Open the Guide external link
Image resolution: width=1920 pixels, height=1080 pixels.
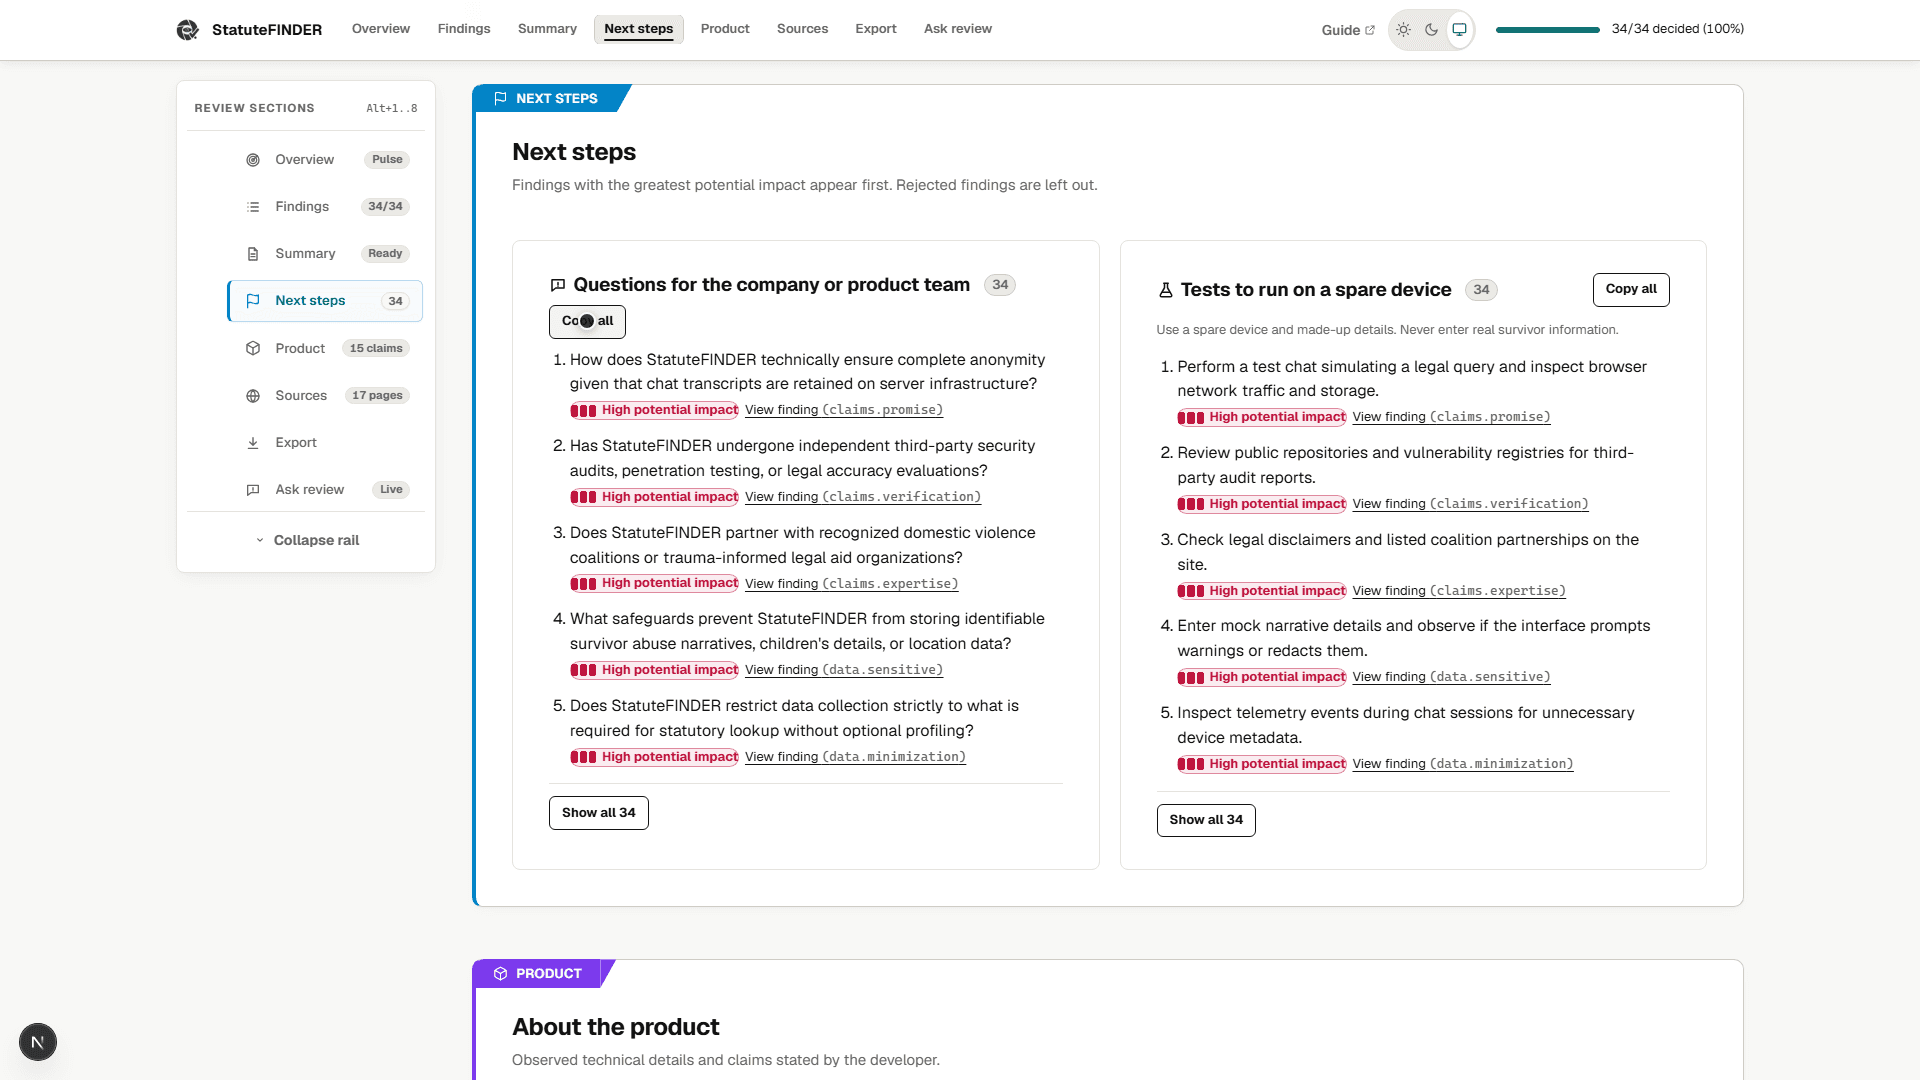coord(1347,30)
